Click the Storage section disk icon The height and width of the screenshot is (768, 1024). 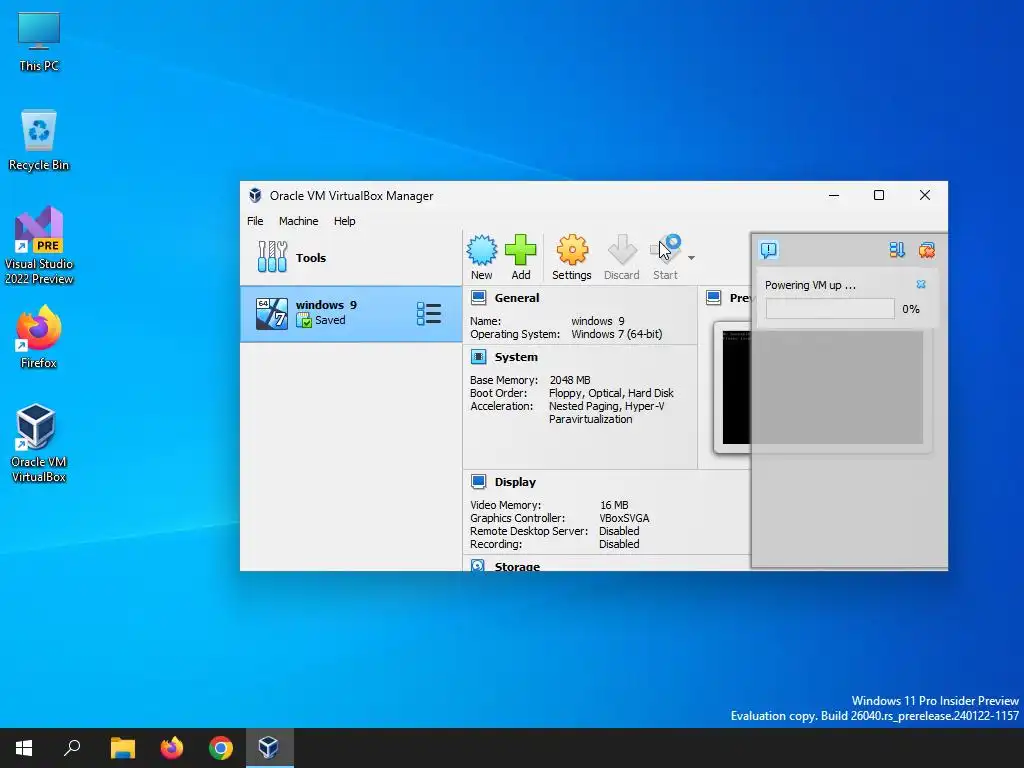(478, 565)
